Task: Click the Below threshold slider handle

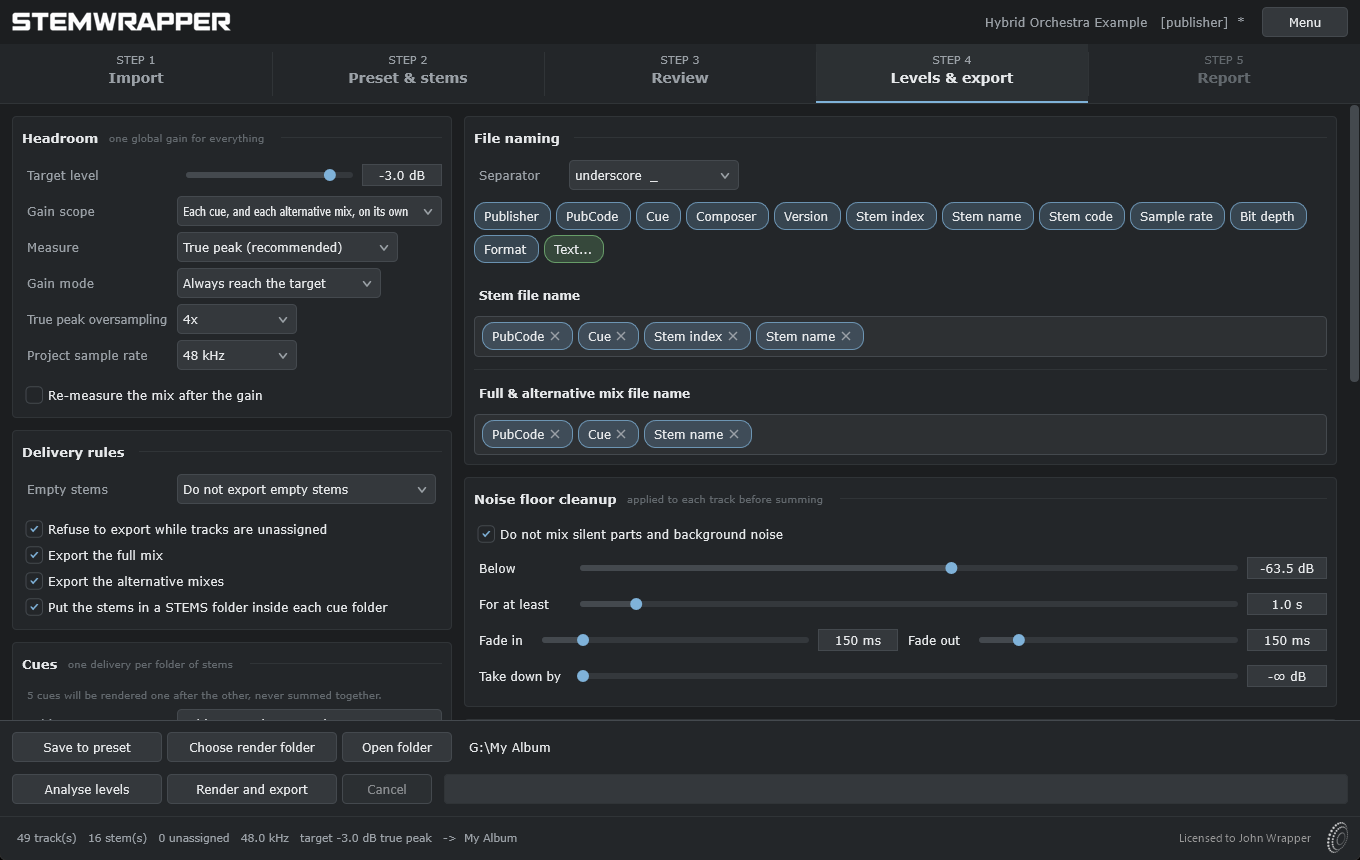Action: [x=951, y=568]
